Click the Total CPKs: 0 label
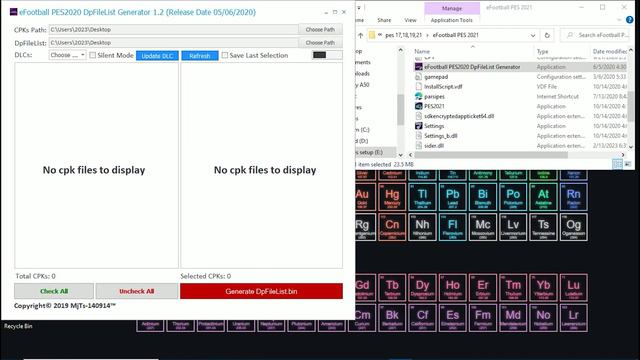 coord(36,276)
